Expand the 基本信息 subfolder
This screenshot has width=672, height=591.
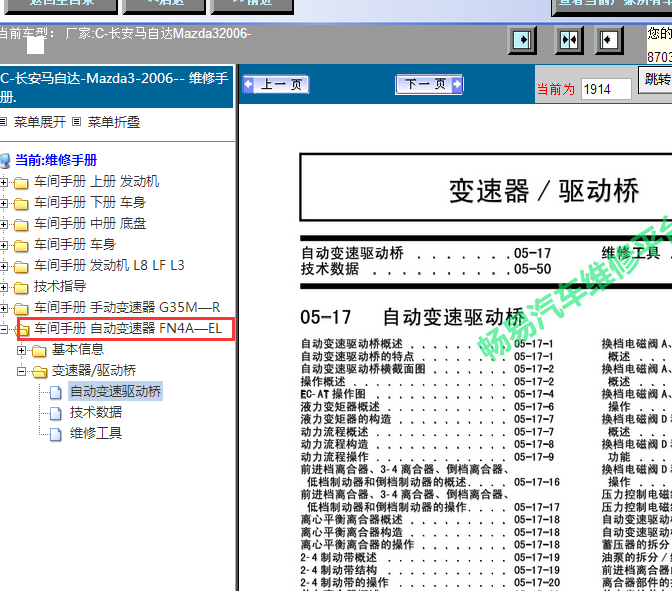coord(21,350)
